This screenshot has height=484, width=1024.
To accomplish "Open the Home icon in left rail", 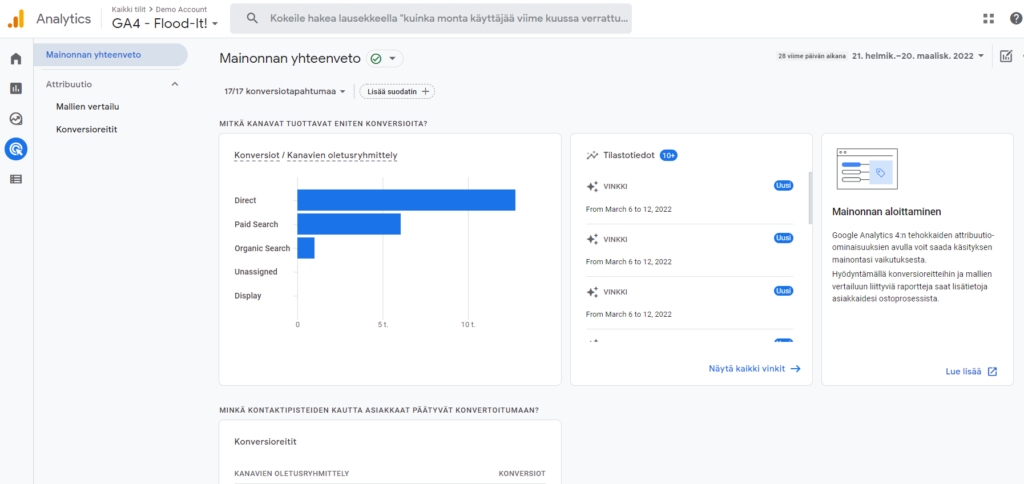I will point(16,59).
